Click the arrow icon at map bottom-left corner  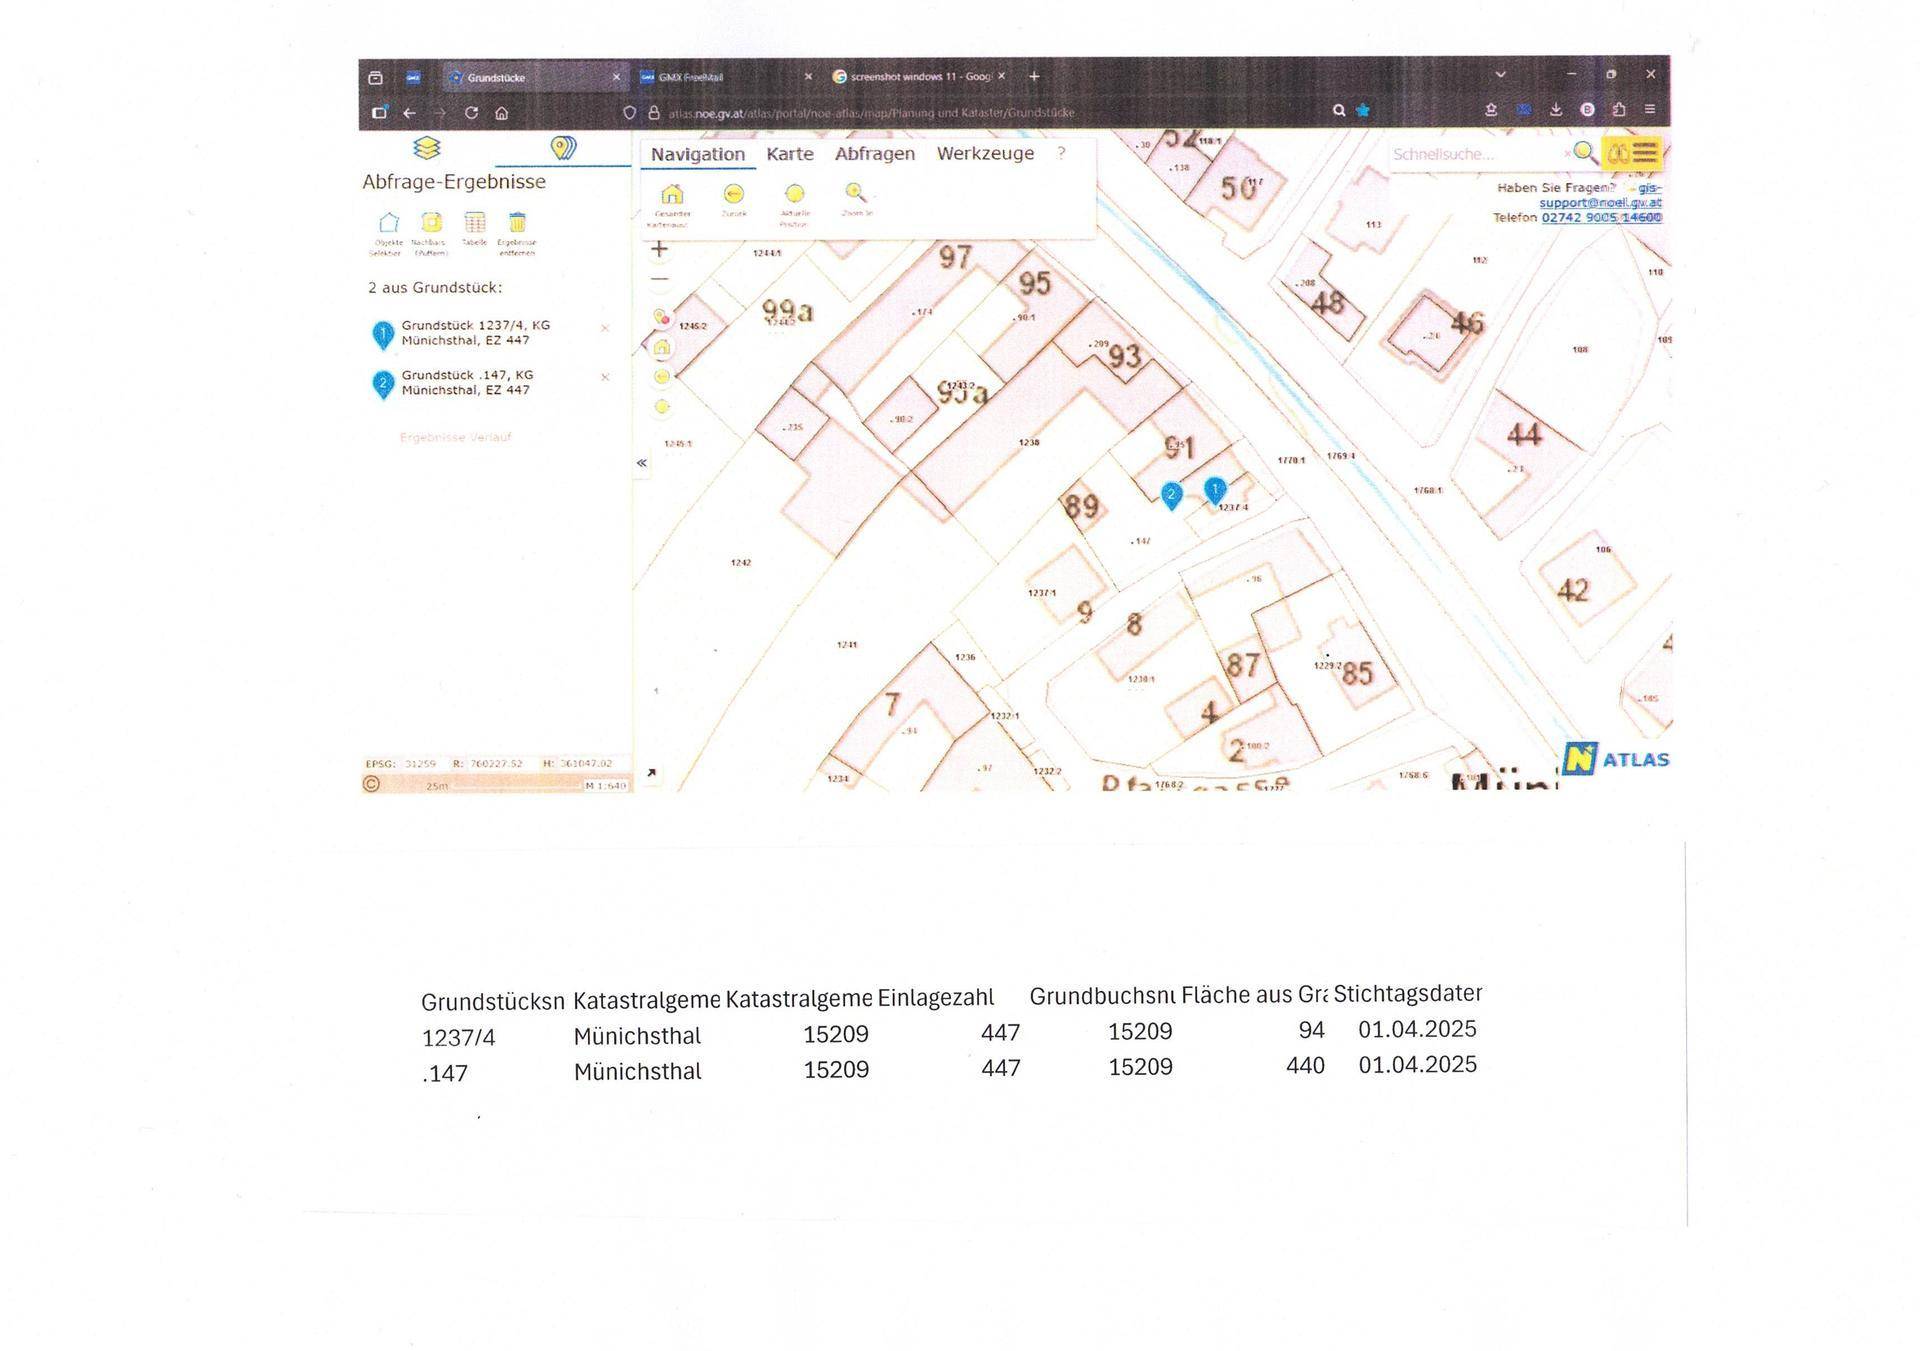651,773
